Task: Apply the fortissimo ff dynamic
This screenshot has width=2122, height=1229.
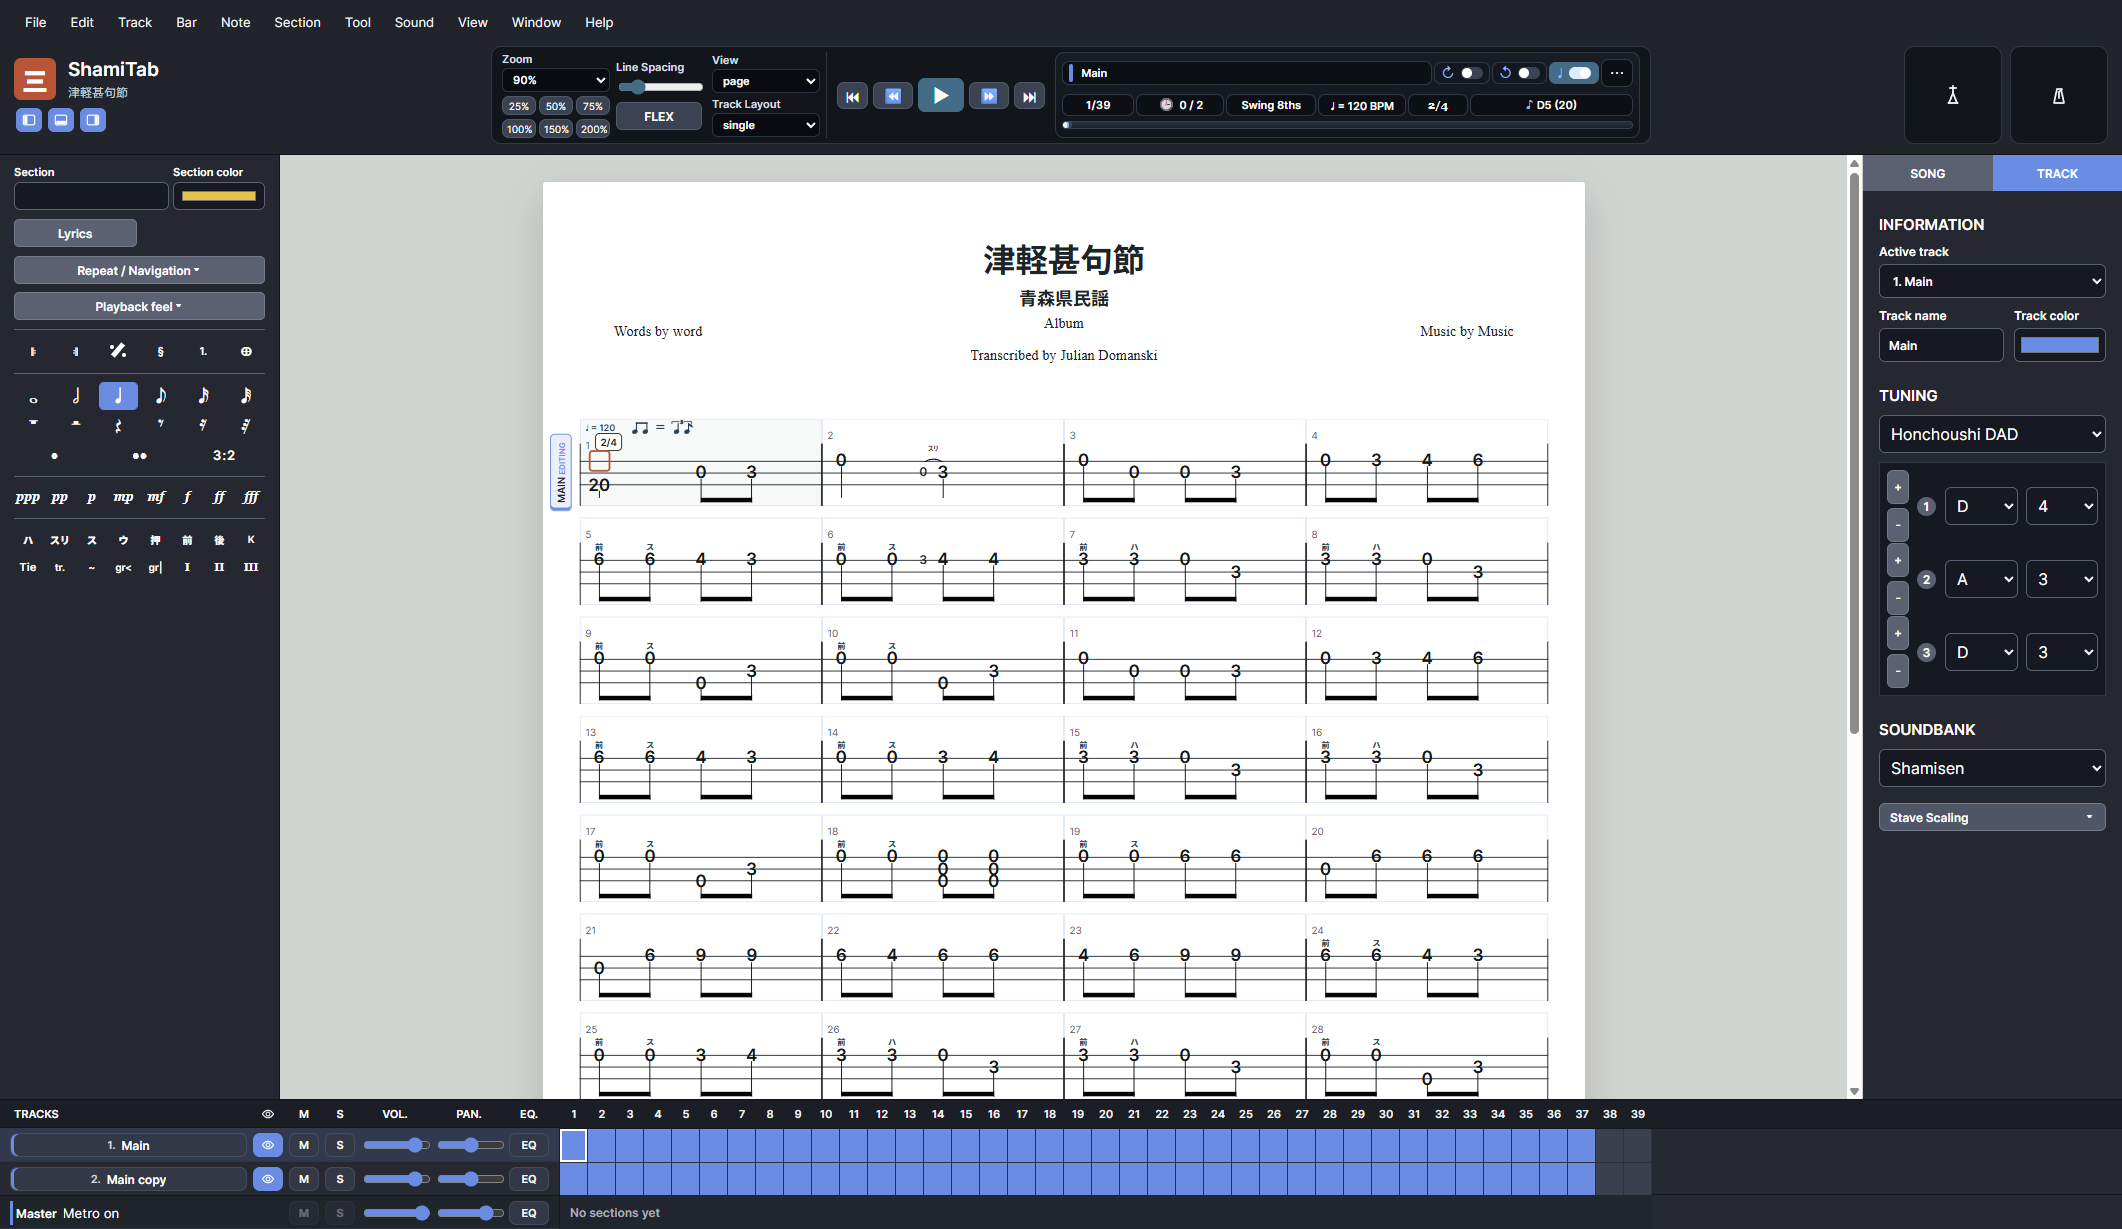Action: (219, 497)
